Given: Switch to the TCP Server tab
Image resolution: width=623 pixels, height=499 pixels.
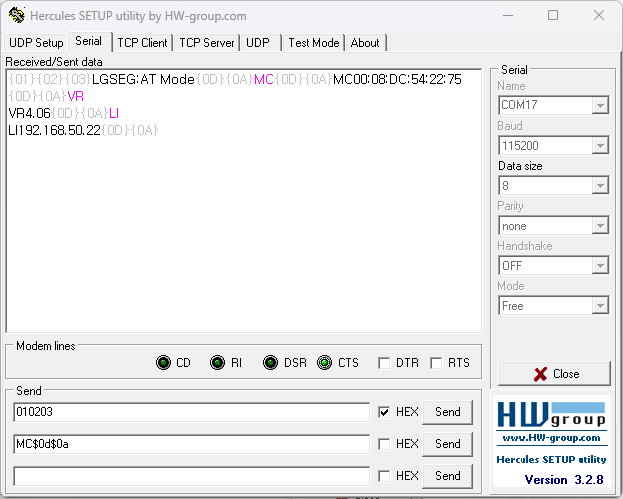Looking at the screenshot, I should (207, 43).
